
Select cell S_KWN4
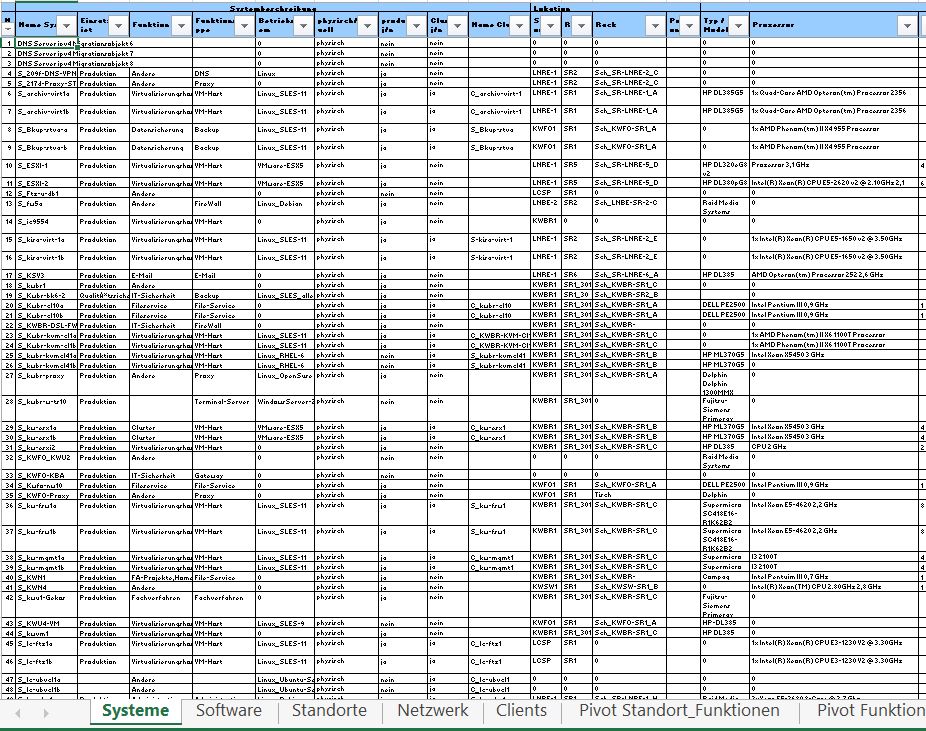(x=47, y=588)
